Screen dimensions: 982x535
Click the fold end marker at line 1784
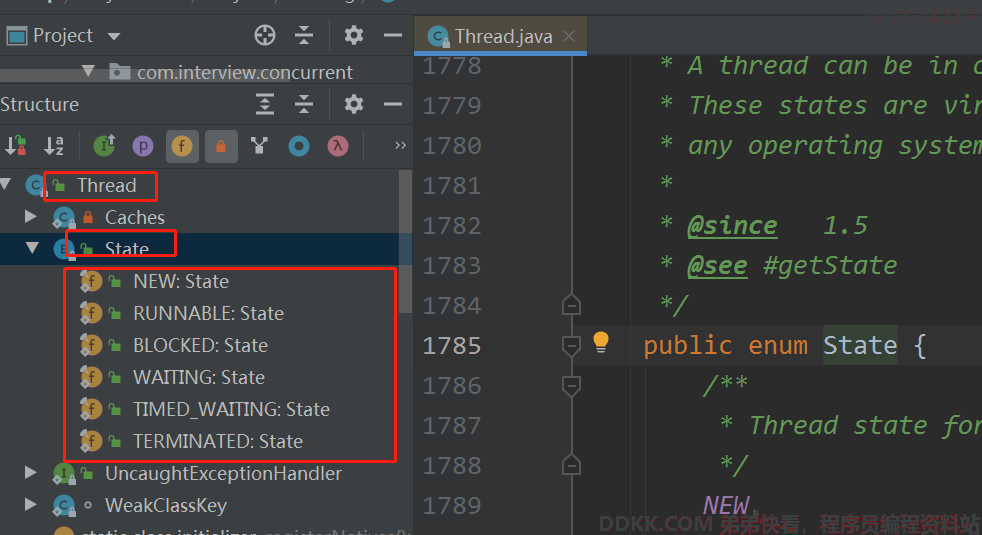click(x=571, y=305)
